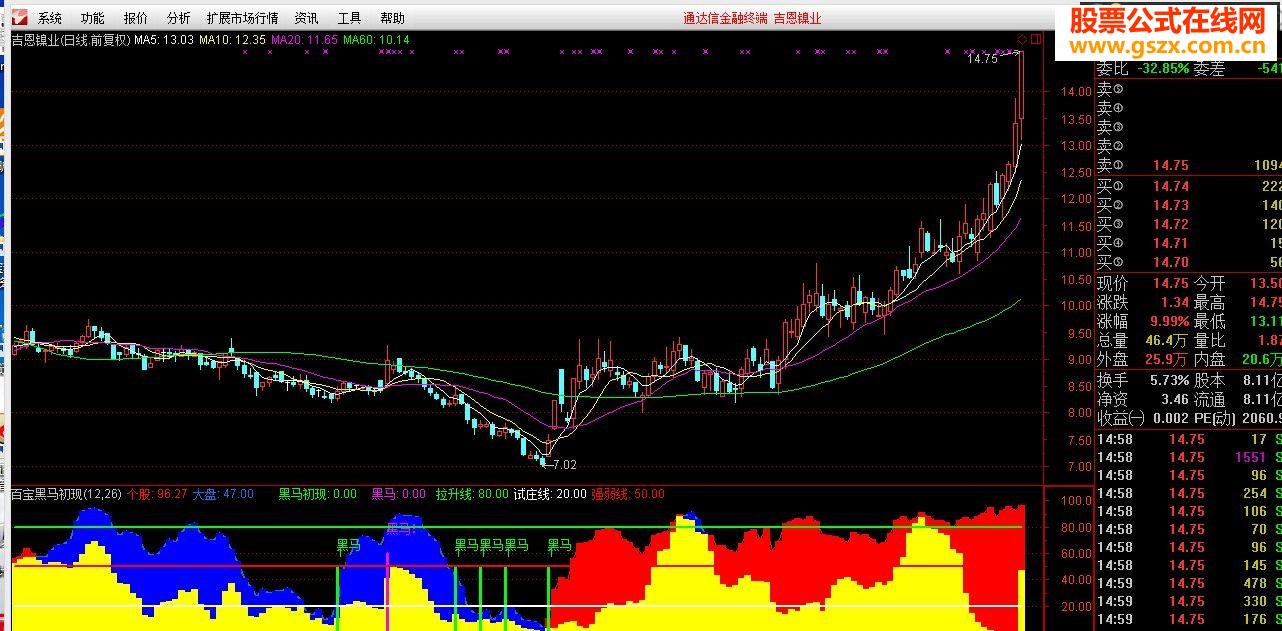Viewport: 1282px width, 631px height.
Task: Click the 大盘: 47.00 indicator value
Action: [x=223, y=494]
